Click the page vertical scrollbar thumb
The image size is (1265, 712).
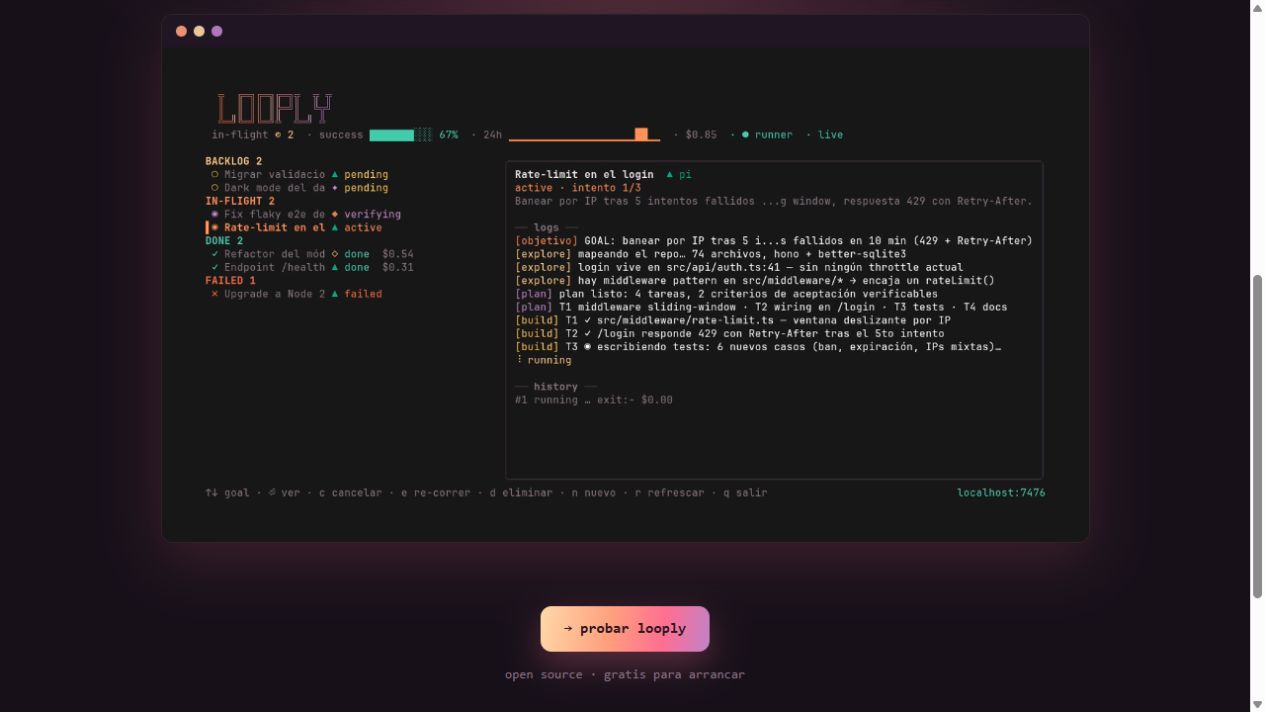click(x=1258, y=436)
